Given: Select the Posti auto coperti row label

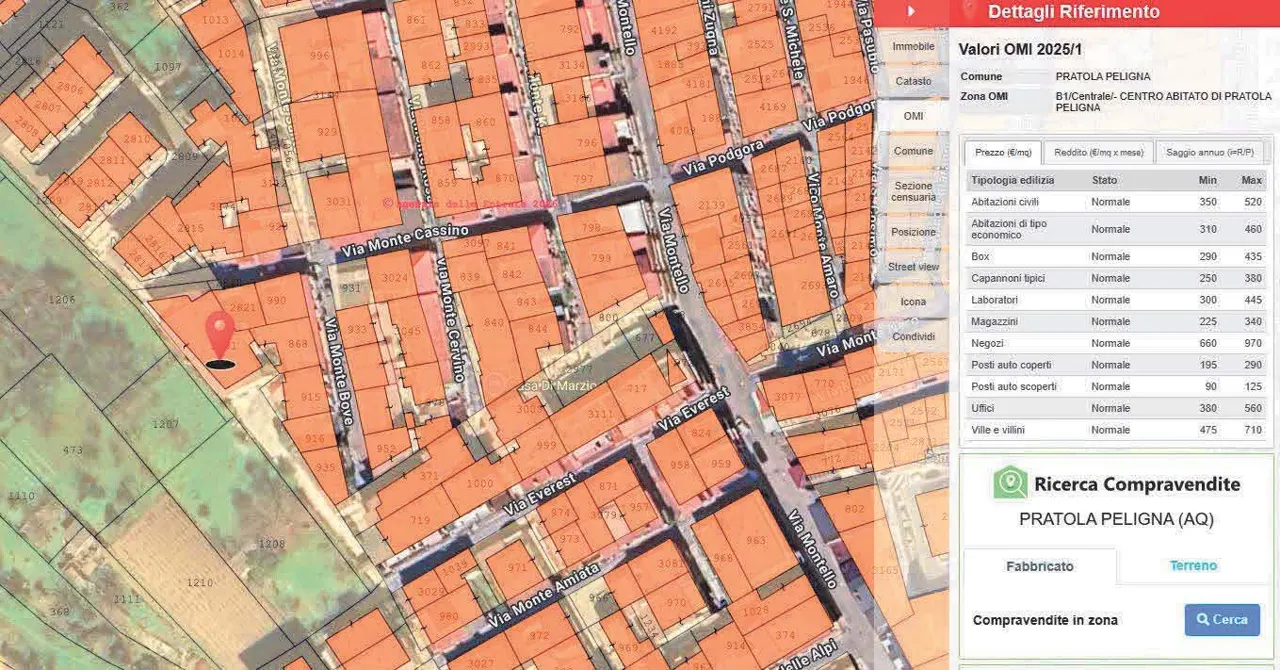Looking at the screenshot, I should 1011,365.
